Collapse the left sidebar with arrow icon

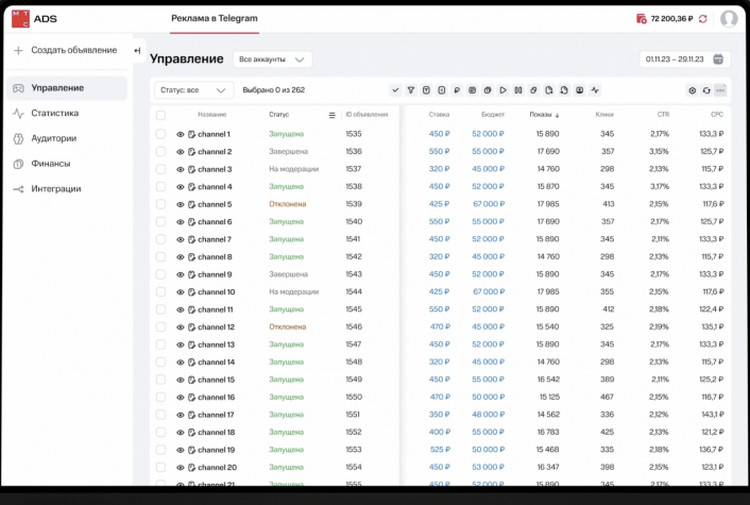pyautogui.click(x=138, y=50)
